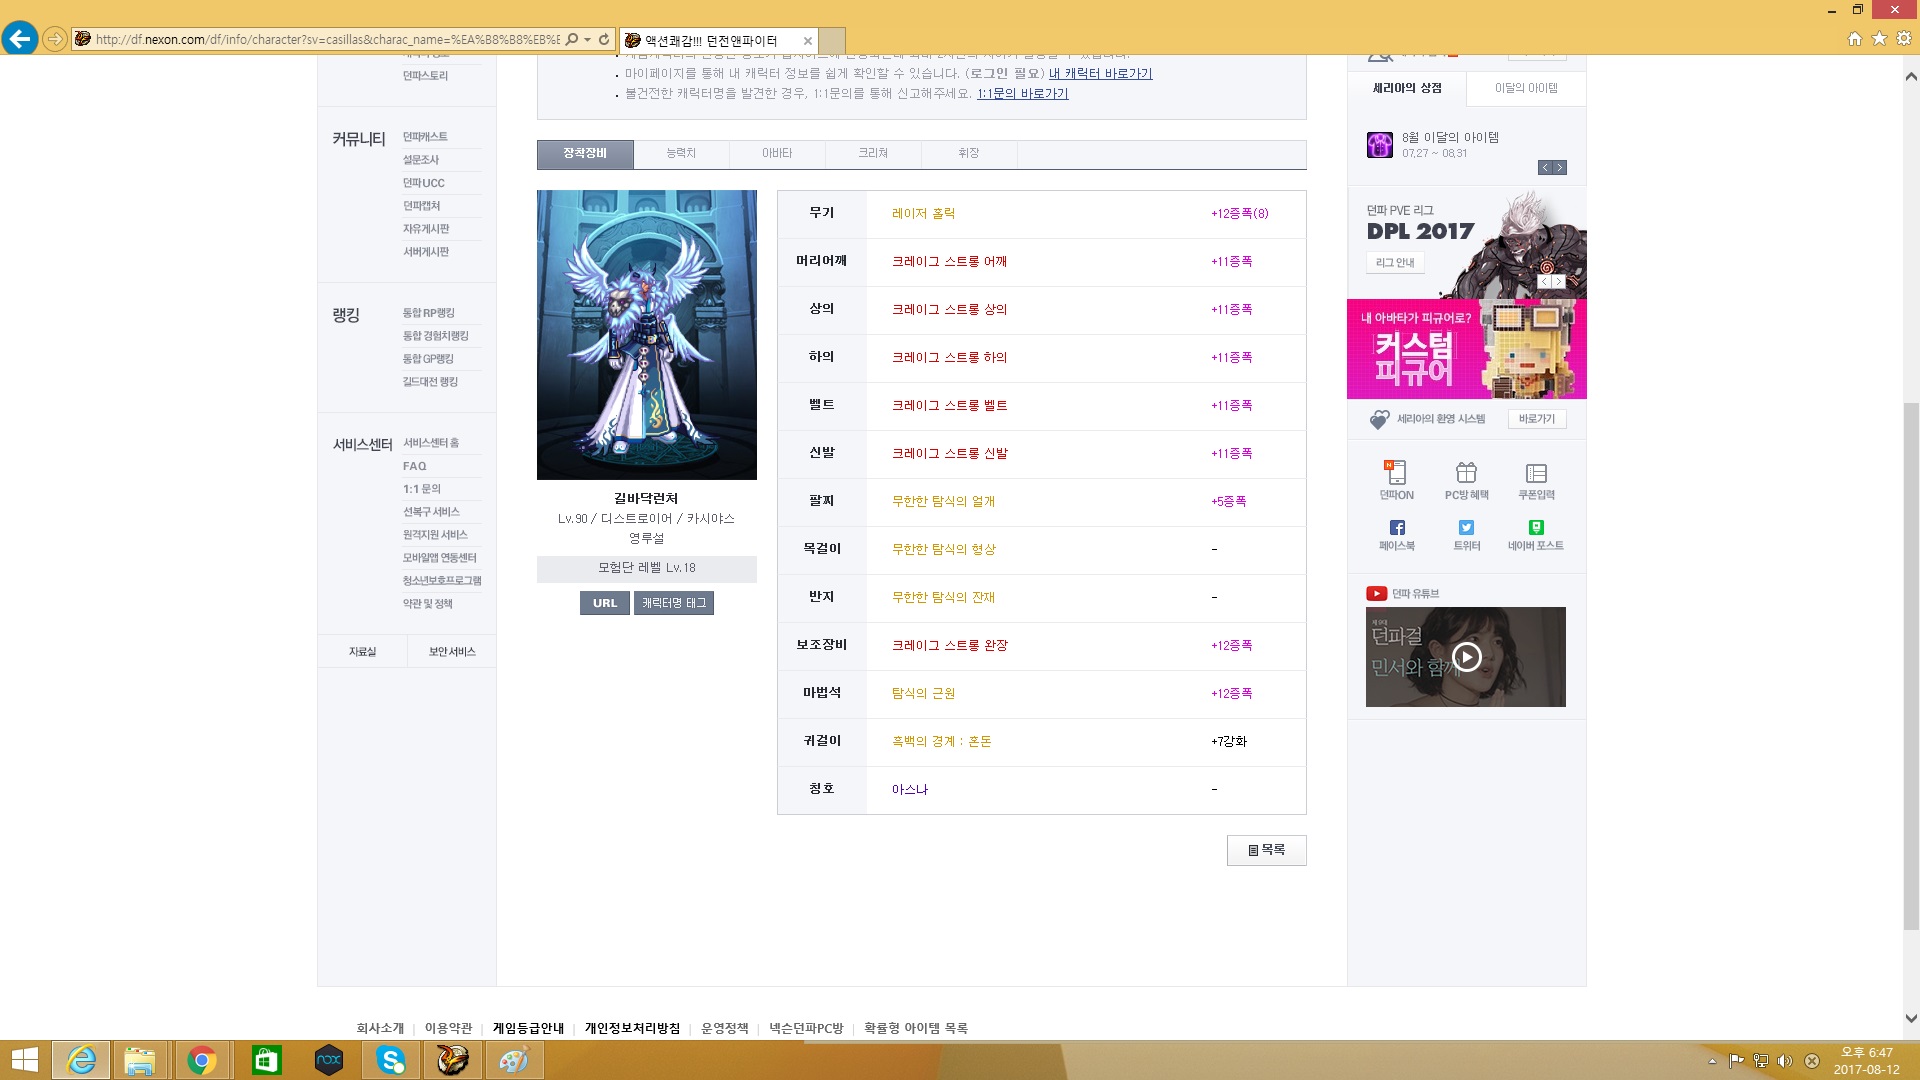Screen dimensions: 1920x1080
Task: Show next monthly item with right arrow
Action: coord(1560,168)
